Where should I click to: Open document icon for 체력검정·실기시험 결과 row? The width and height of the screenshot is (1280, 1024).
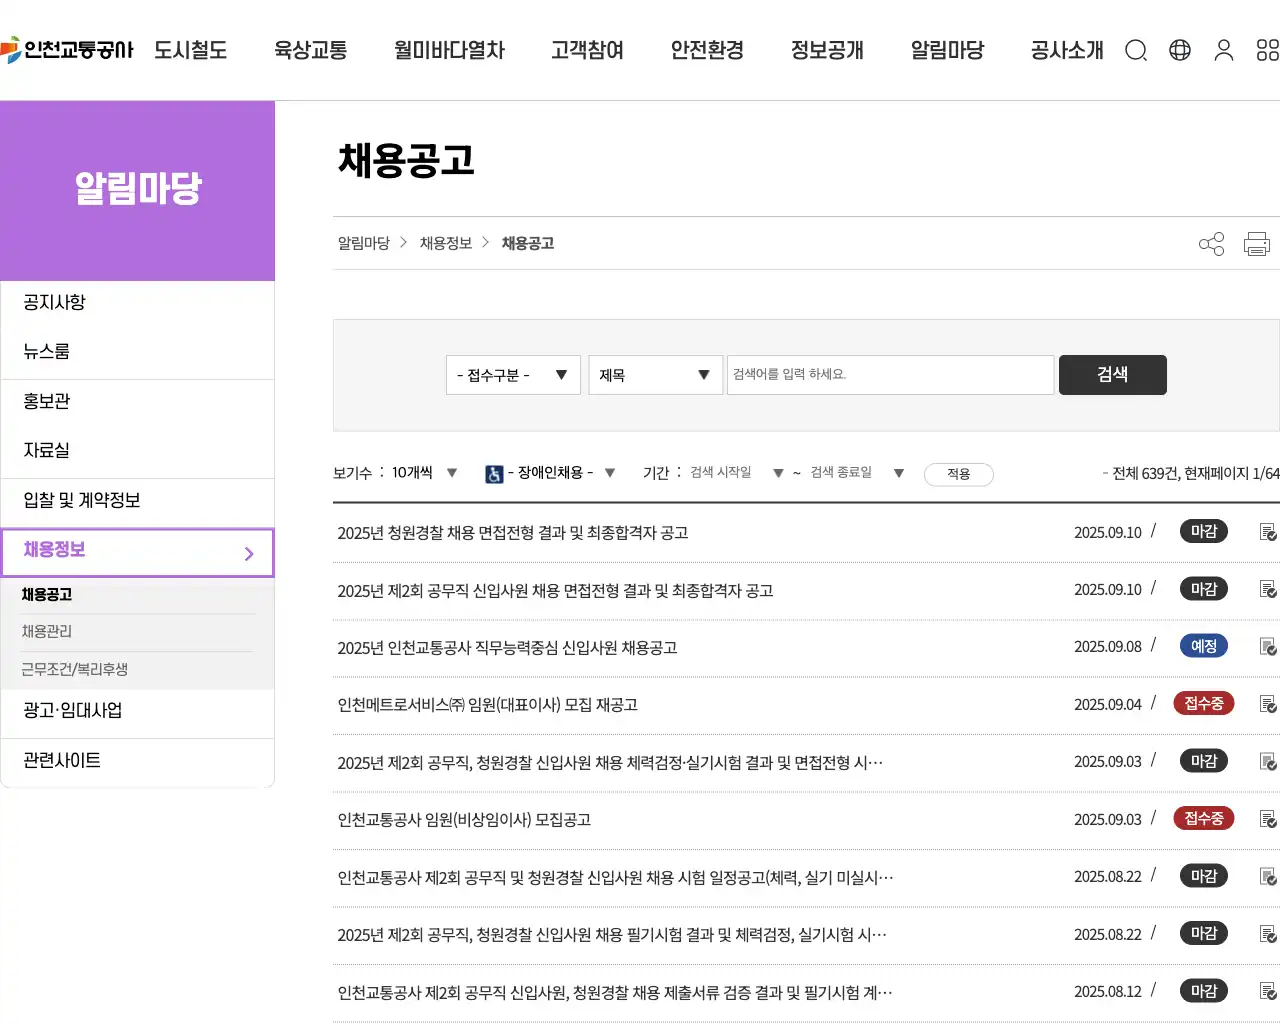tap(1268, 762)
